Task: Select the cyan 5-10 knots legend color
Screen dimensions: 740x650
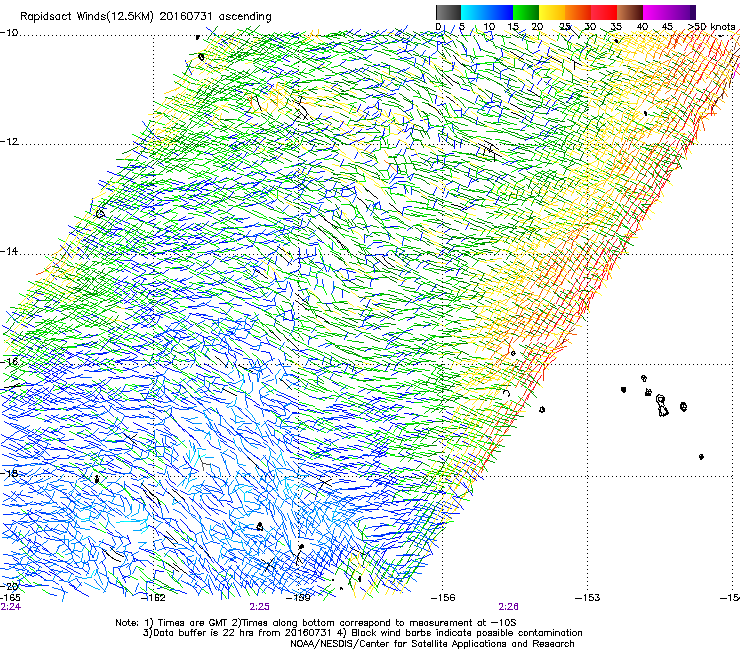Action: (x=474, y=12)
